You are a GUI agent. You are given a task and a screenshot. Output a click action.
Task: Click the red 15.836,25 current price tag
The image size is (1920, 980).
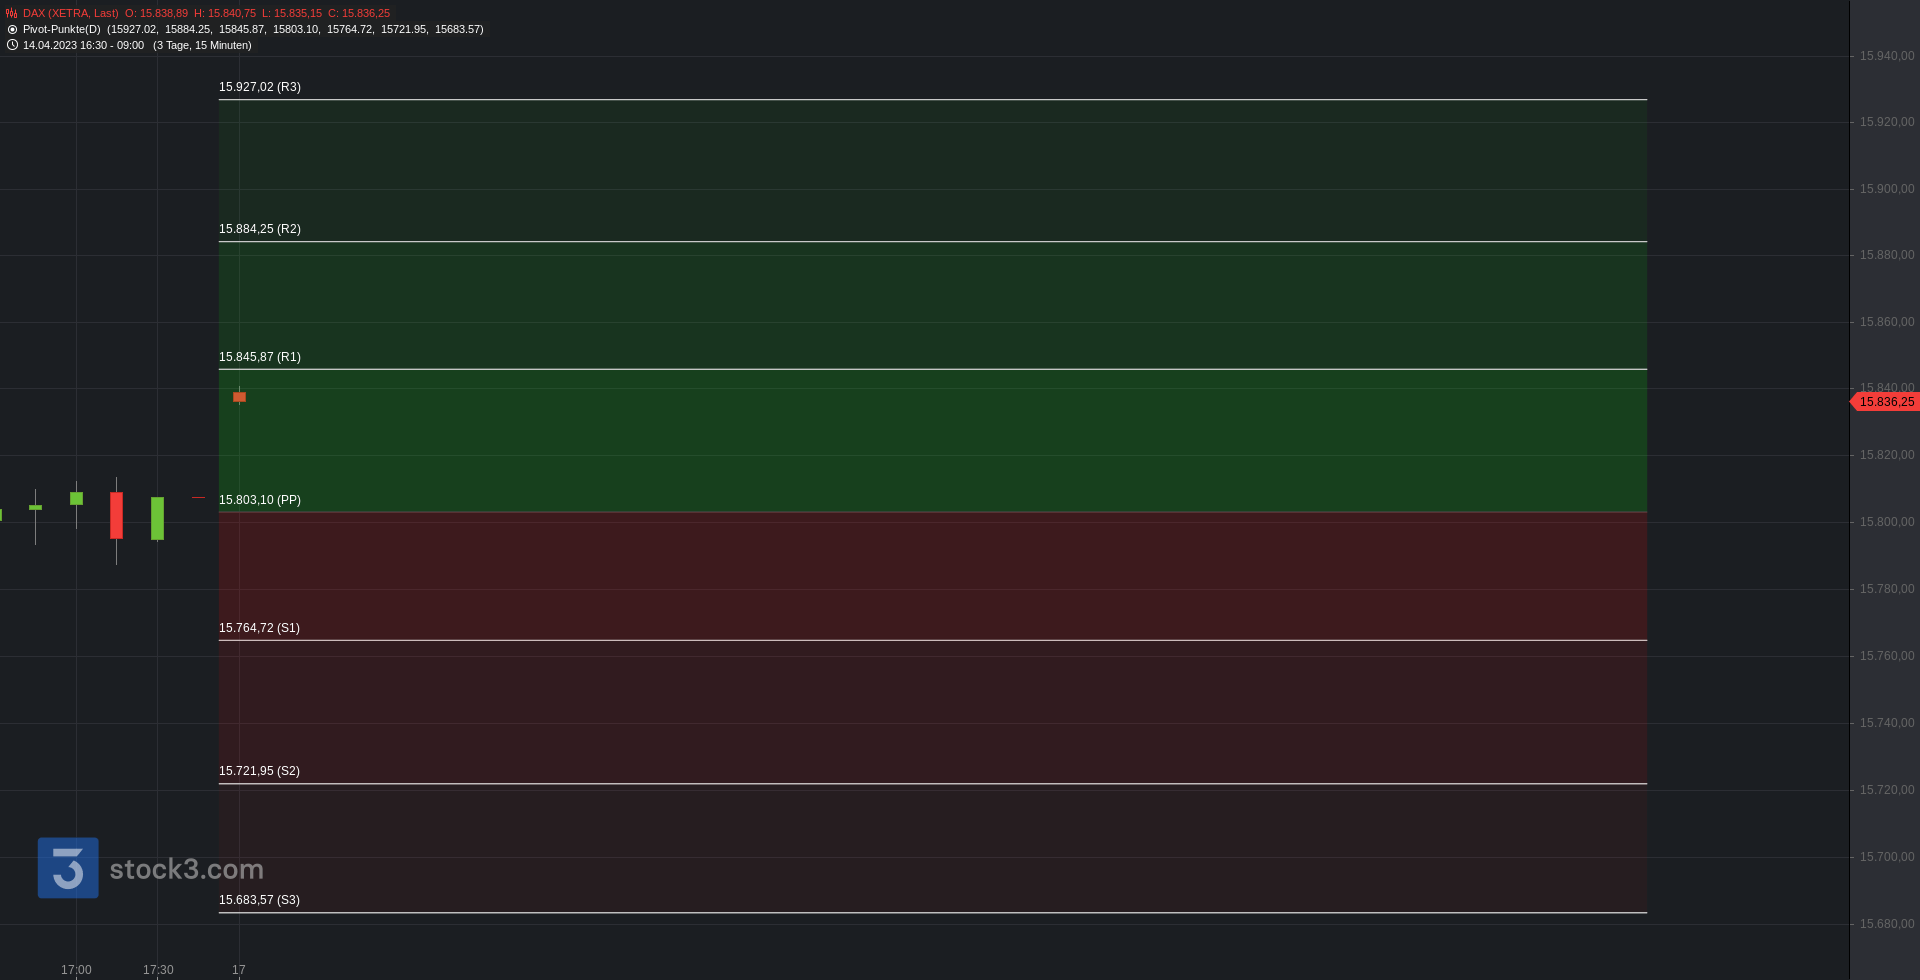coord(1885,402)
